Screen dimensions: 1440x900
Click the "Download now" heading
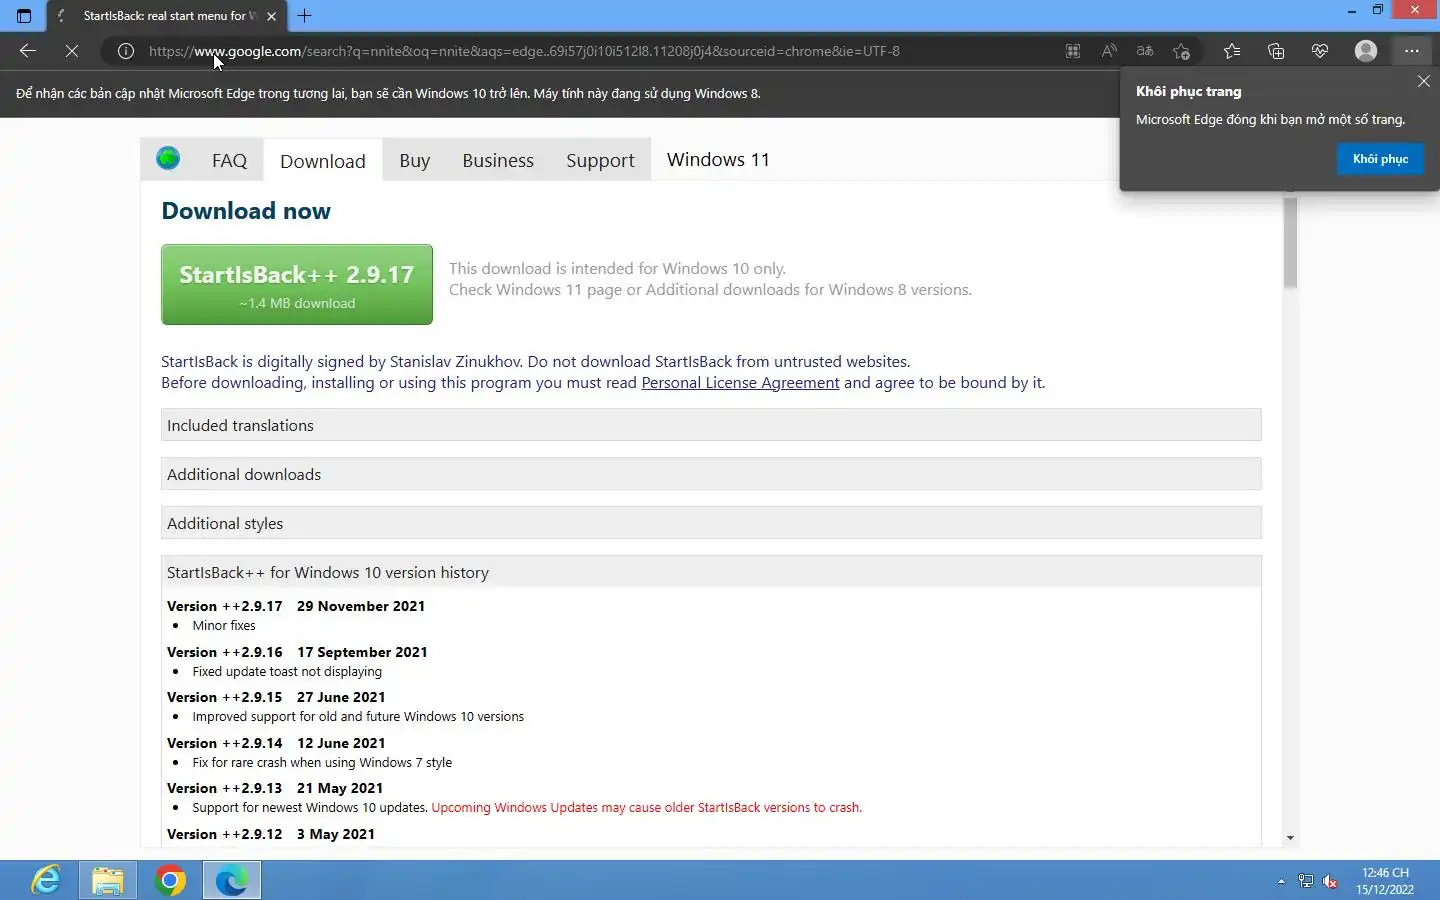click(x=246, y=211)
